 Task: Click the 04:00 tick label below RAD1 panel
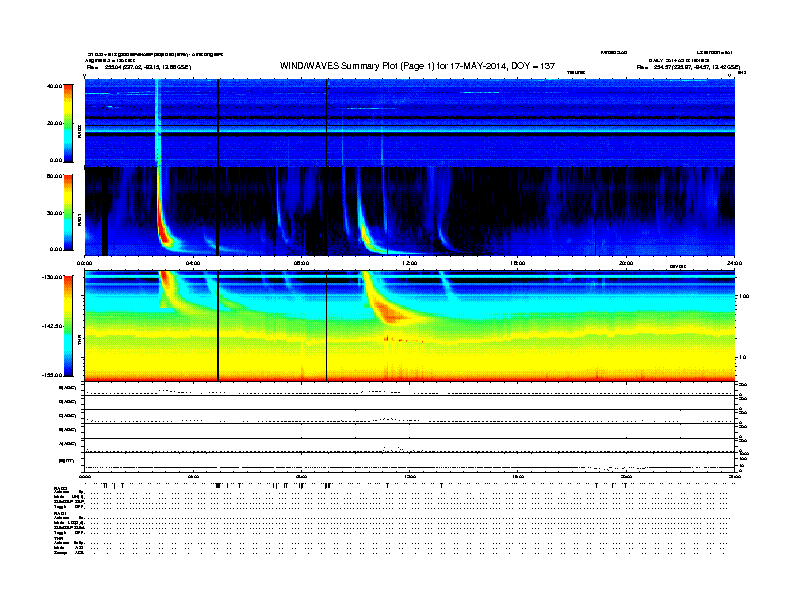tap(193, 263)
